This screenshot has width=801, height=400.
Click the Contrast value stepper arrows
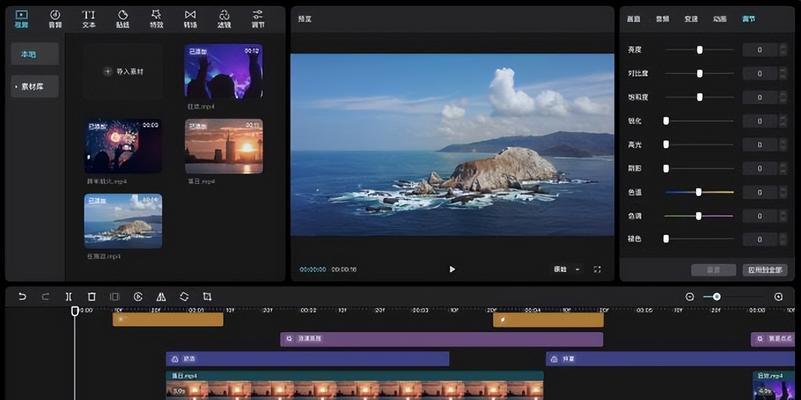tap(783, 74)
